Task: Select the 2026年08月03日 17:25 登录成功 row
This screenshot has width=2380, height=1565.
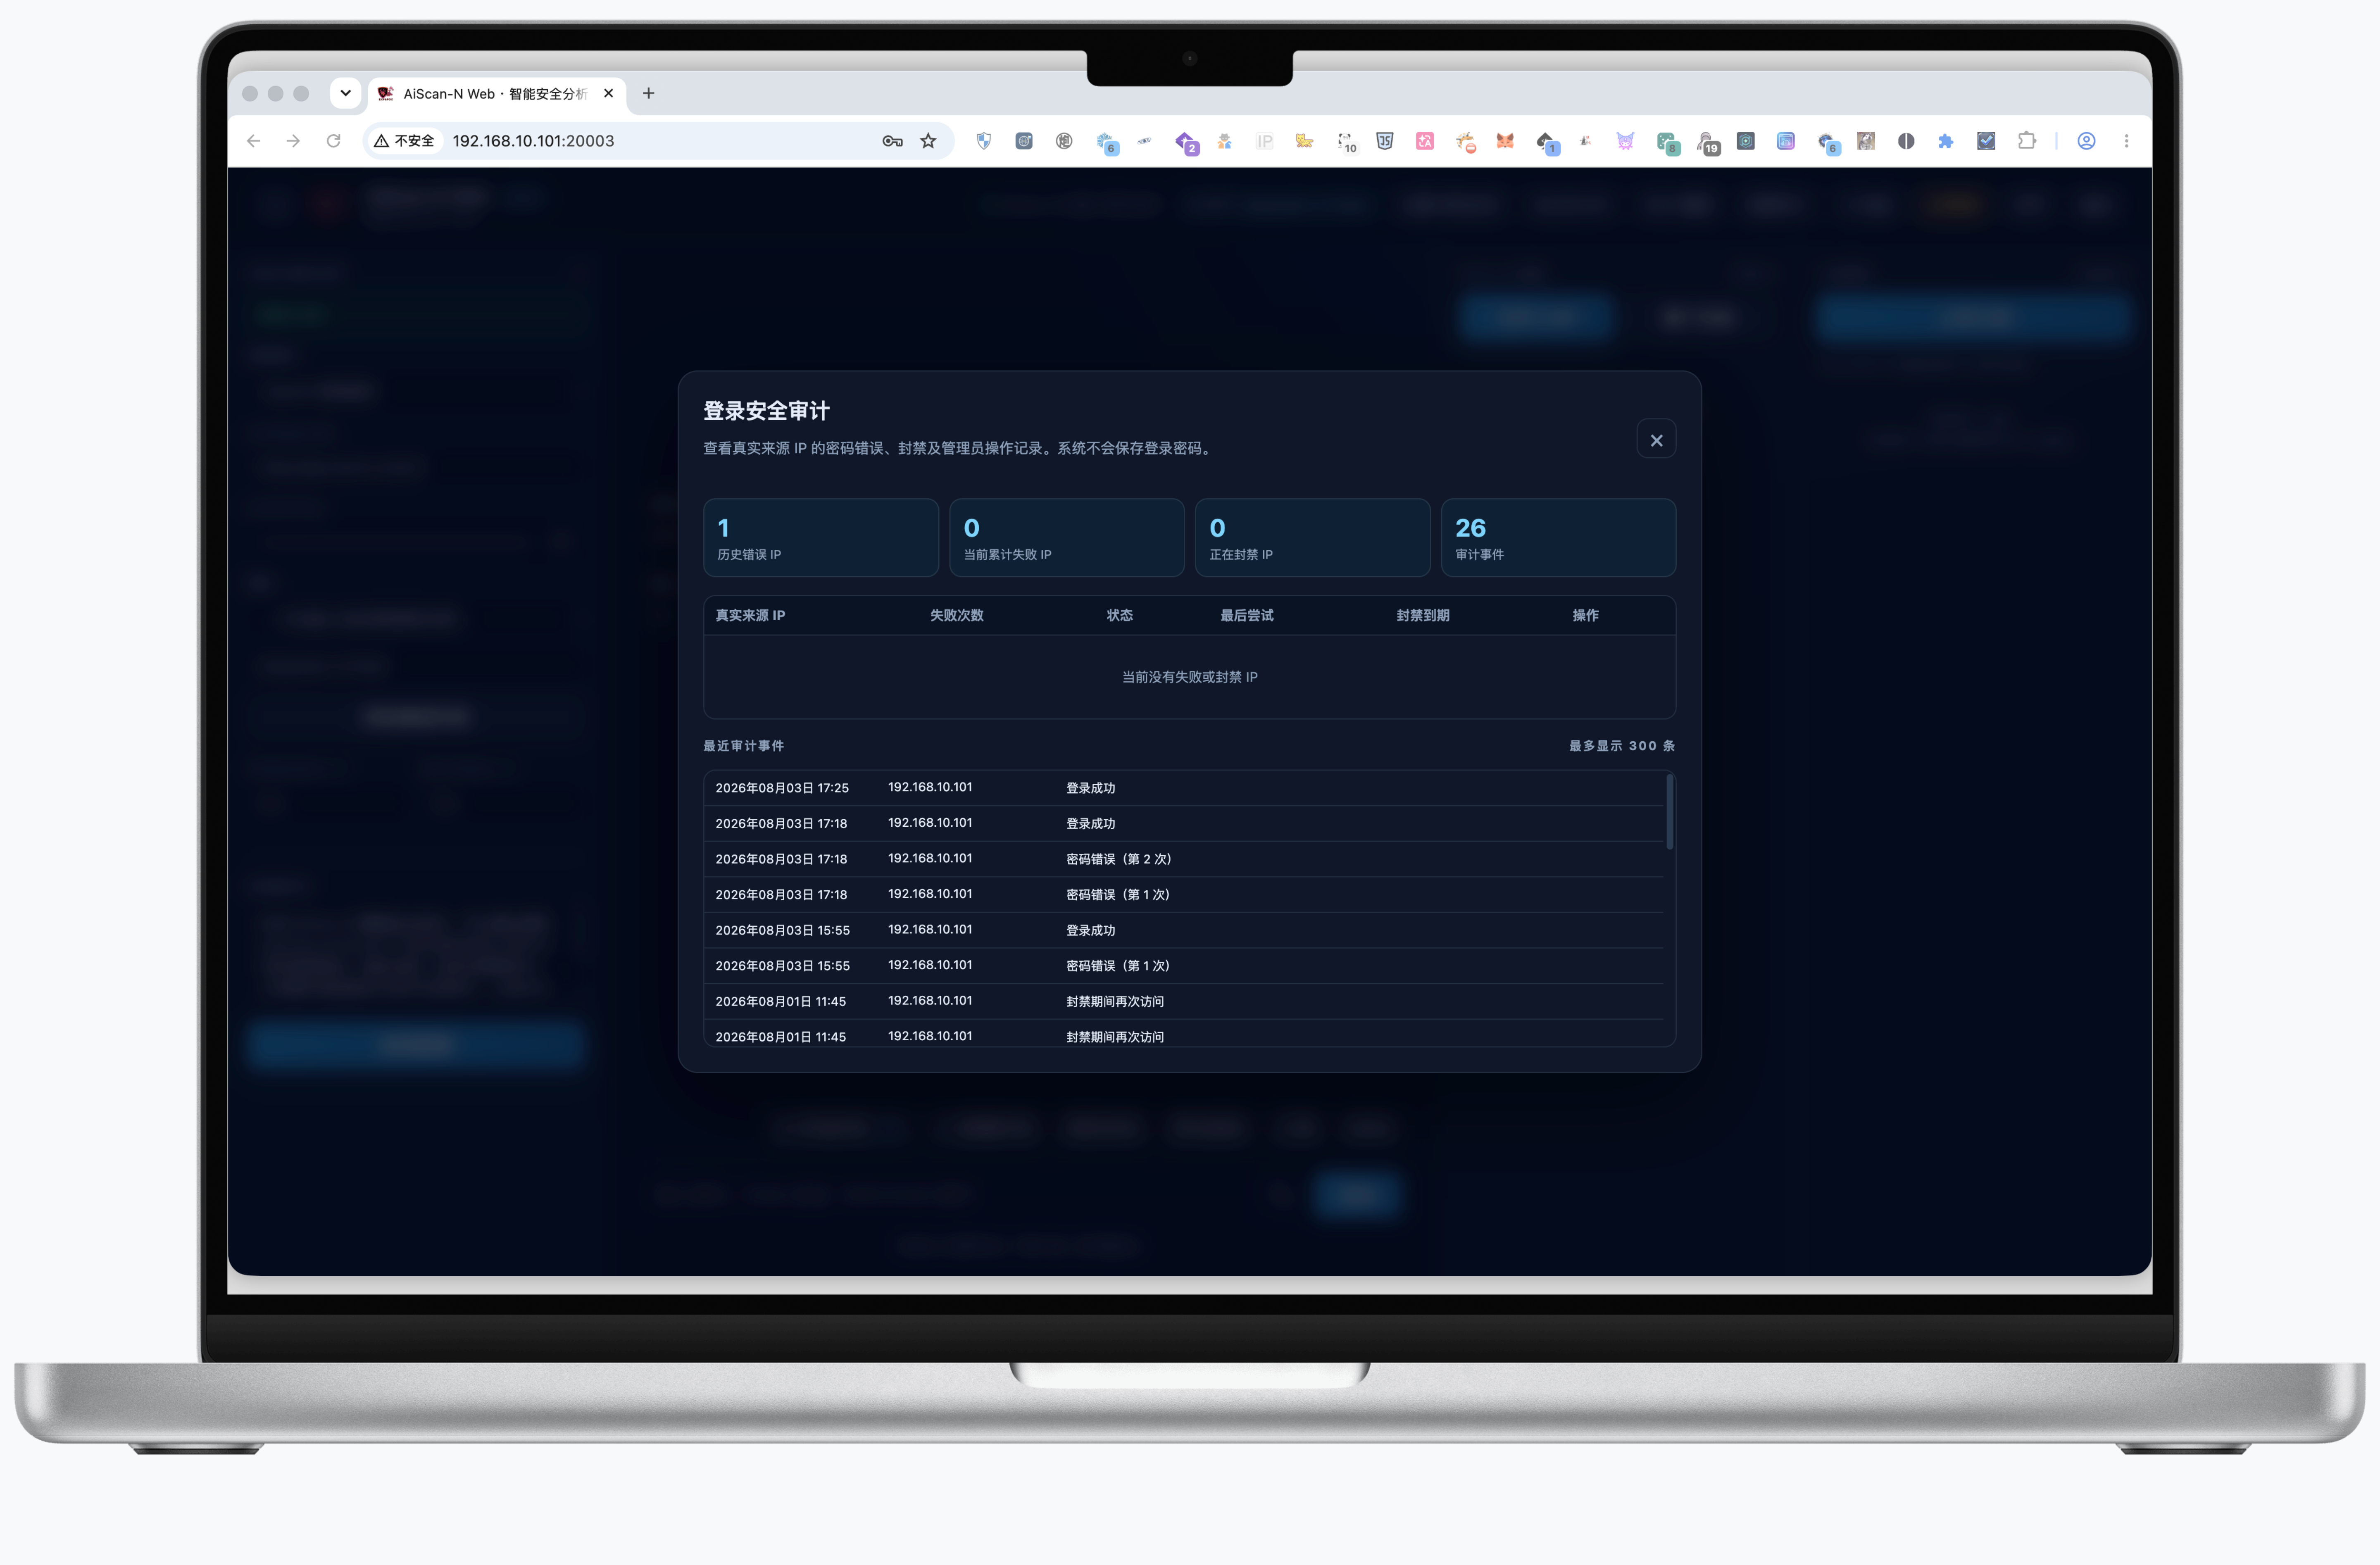Action: click(1184, 788)
